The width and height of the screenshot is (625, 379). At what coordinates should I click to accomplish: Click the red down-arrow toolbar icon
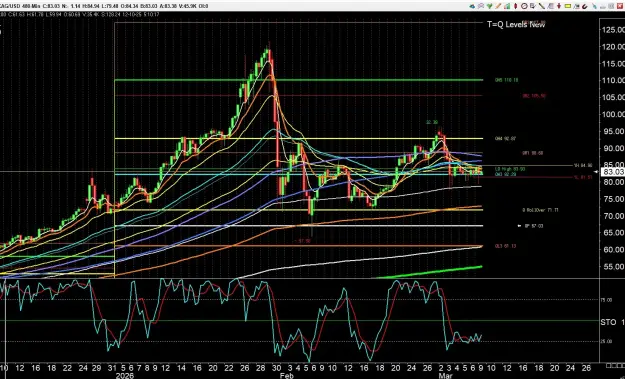coord(559,6)
